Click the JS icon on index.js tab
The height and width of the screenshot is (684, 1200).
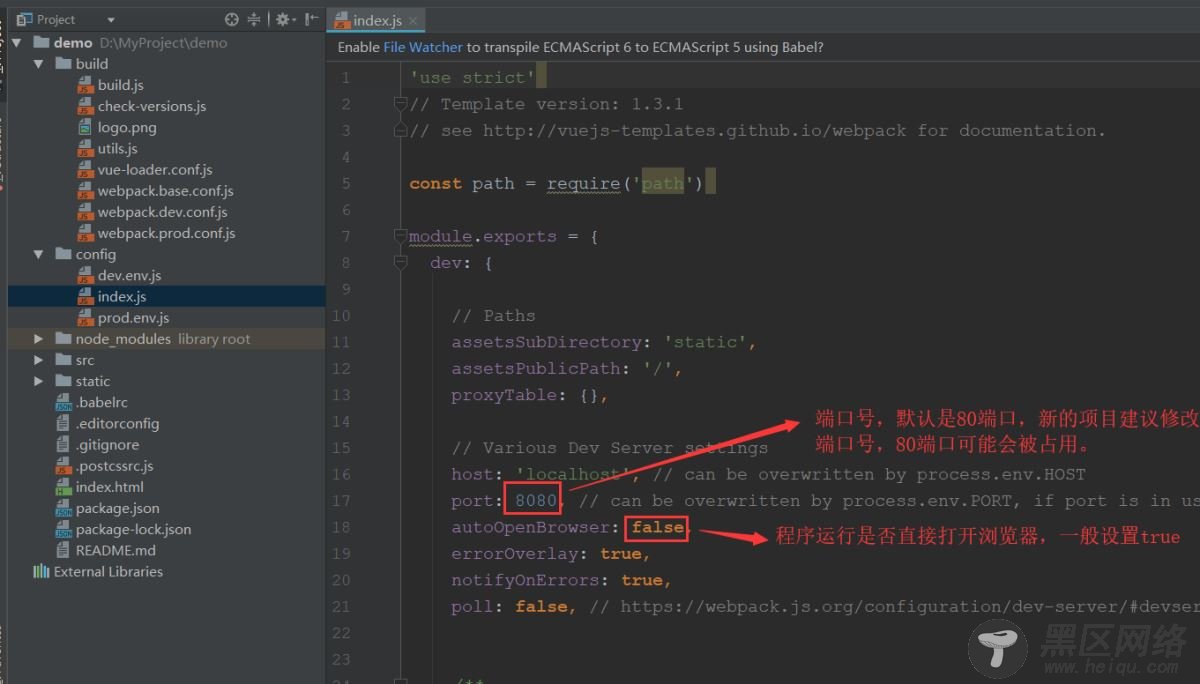coord(342,20)
